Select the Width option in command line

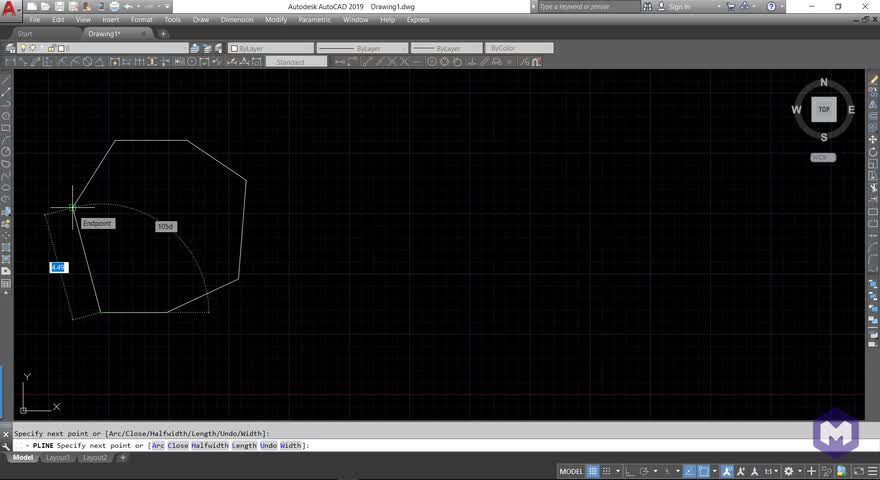(291, 446)
